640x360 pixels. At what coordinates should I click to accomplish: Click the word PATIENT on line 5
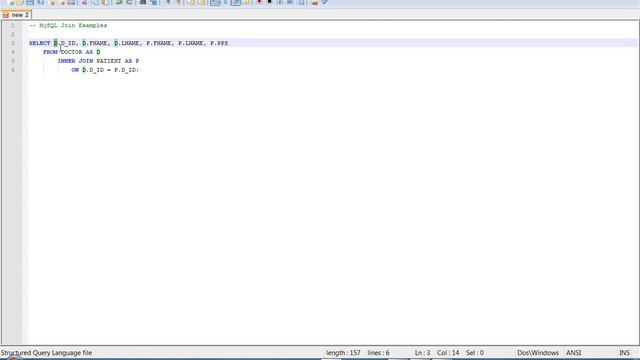[x=109, y=61]
